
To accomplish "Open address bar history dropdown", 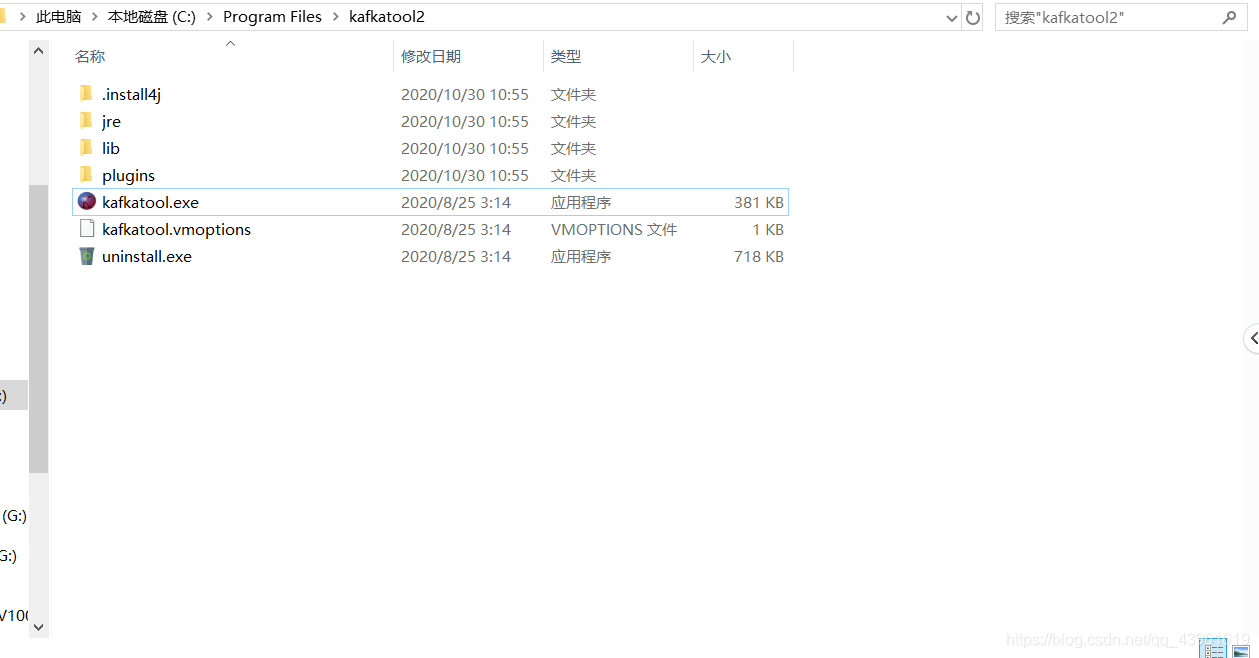I will click(952, 18).
